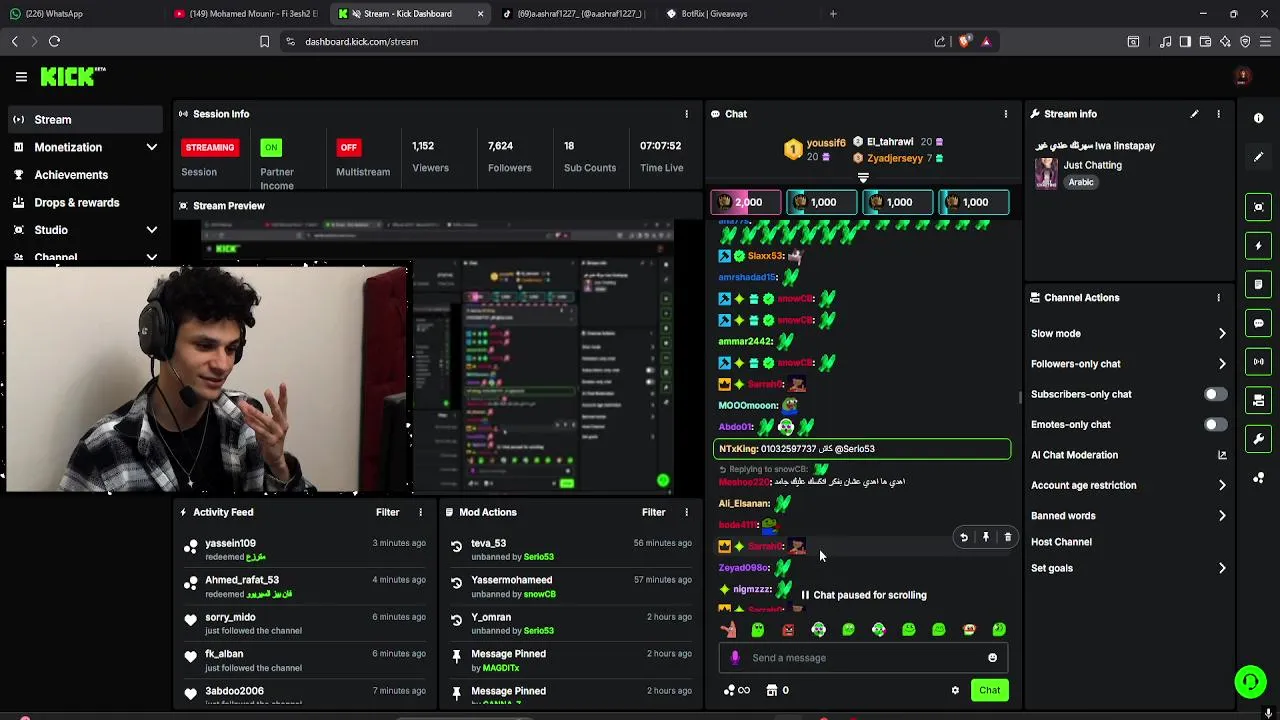Toggle the lightning bolt widget icon

pyautogui.click(x=1259, y=245)
